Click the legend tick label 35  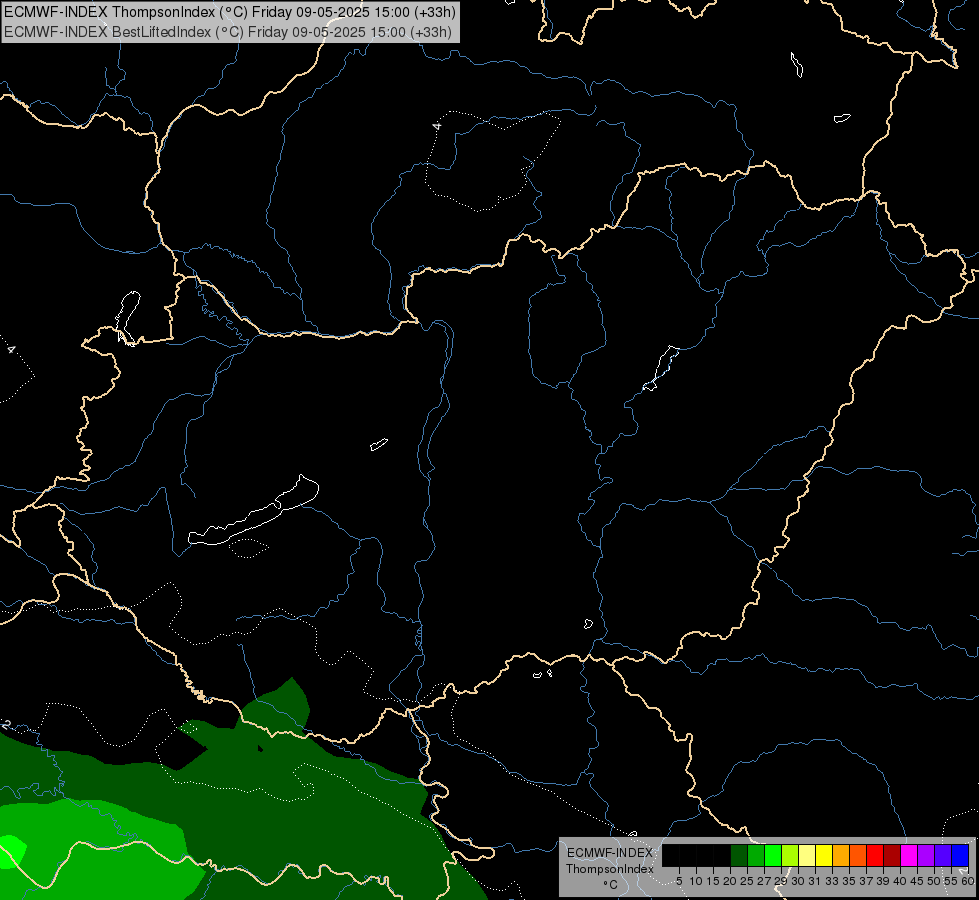tap(850, 881)
